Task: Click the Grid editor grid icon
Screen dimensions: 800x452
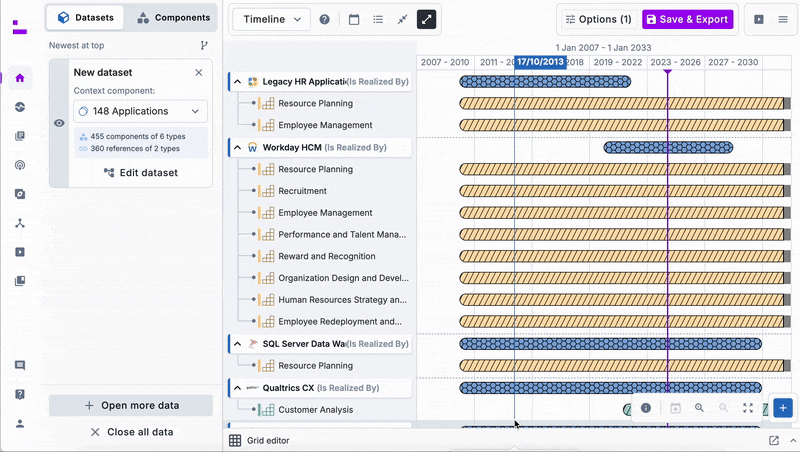Action: tap(235, 440)
